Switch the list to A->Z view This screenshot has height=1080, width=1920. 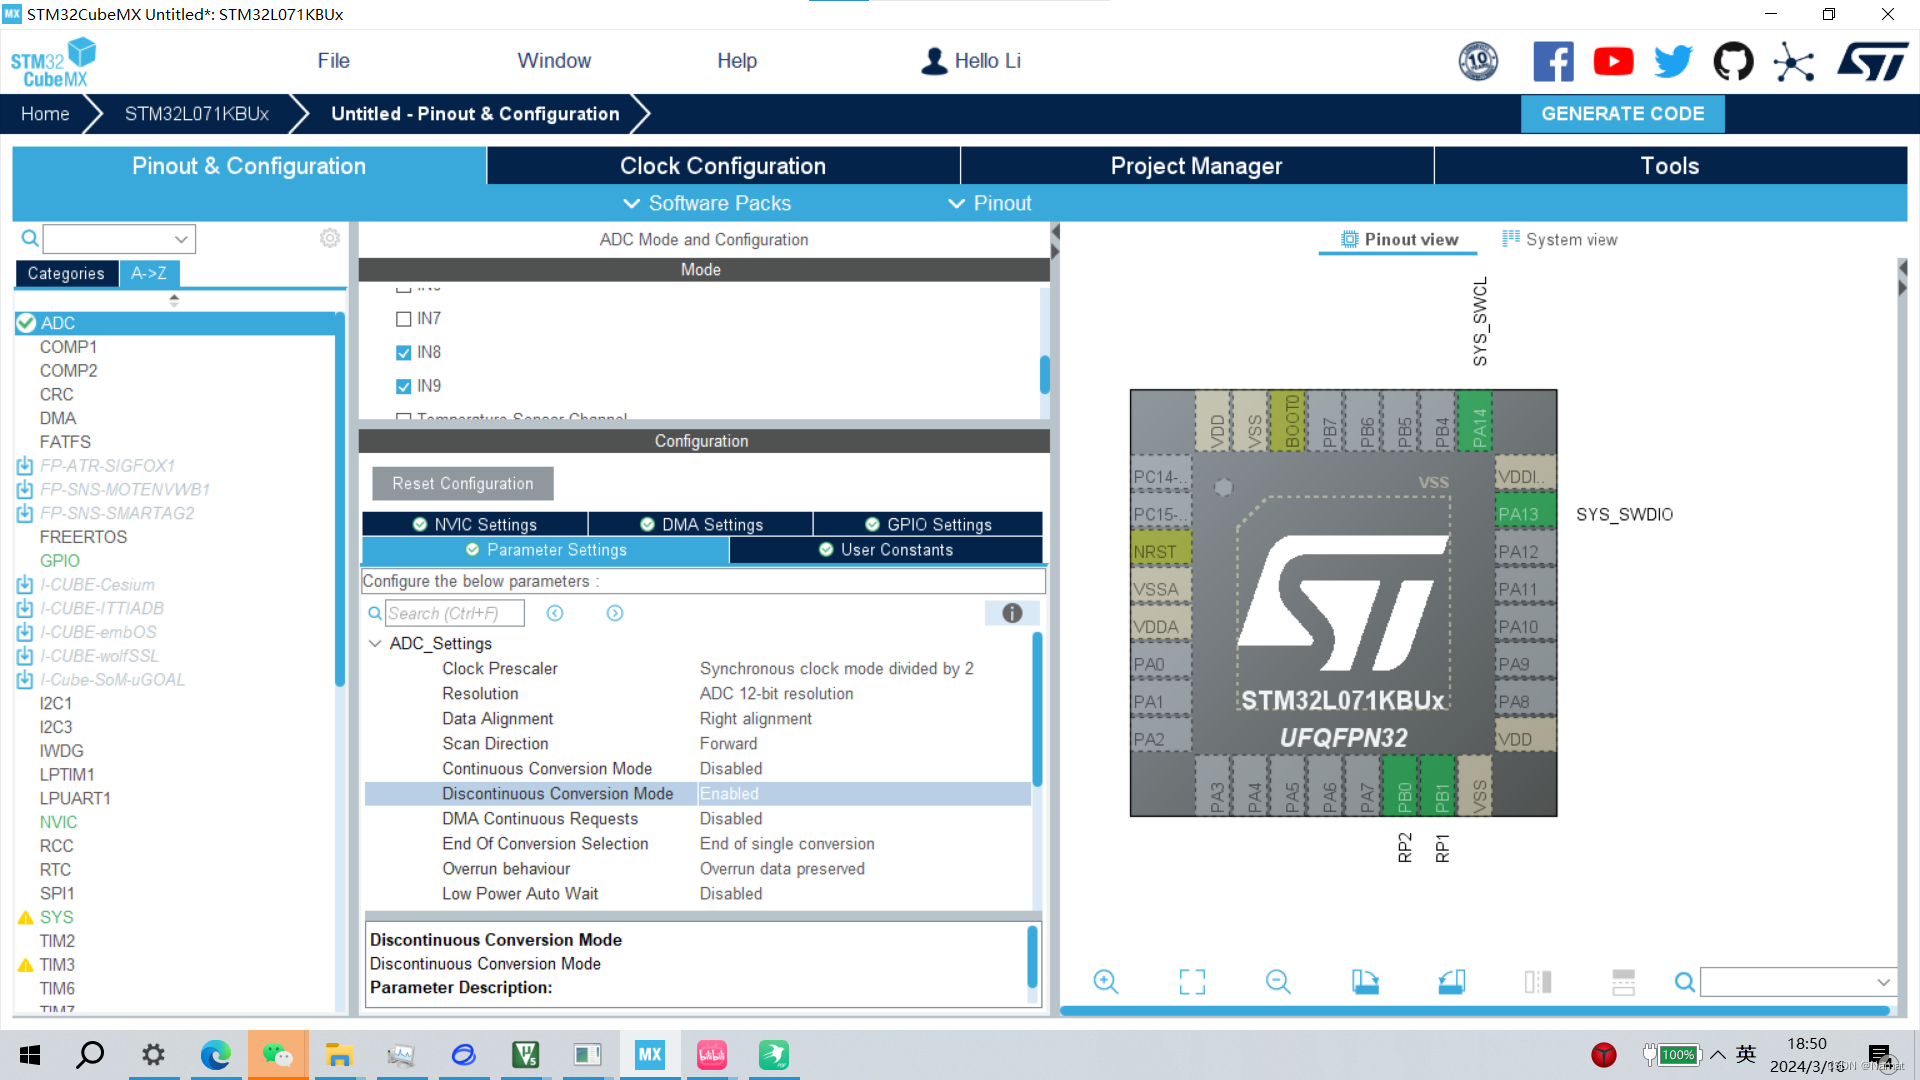[x=149, y=274]
